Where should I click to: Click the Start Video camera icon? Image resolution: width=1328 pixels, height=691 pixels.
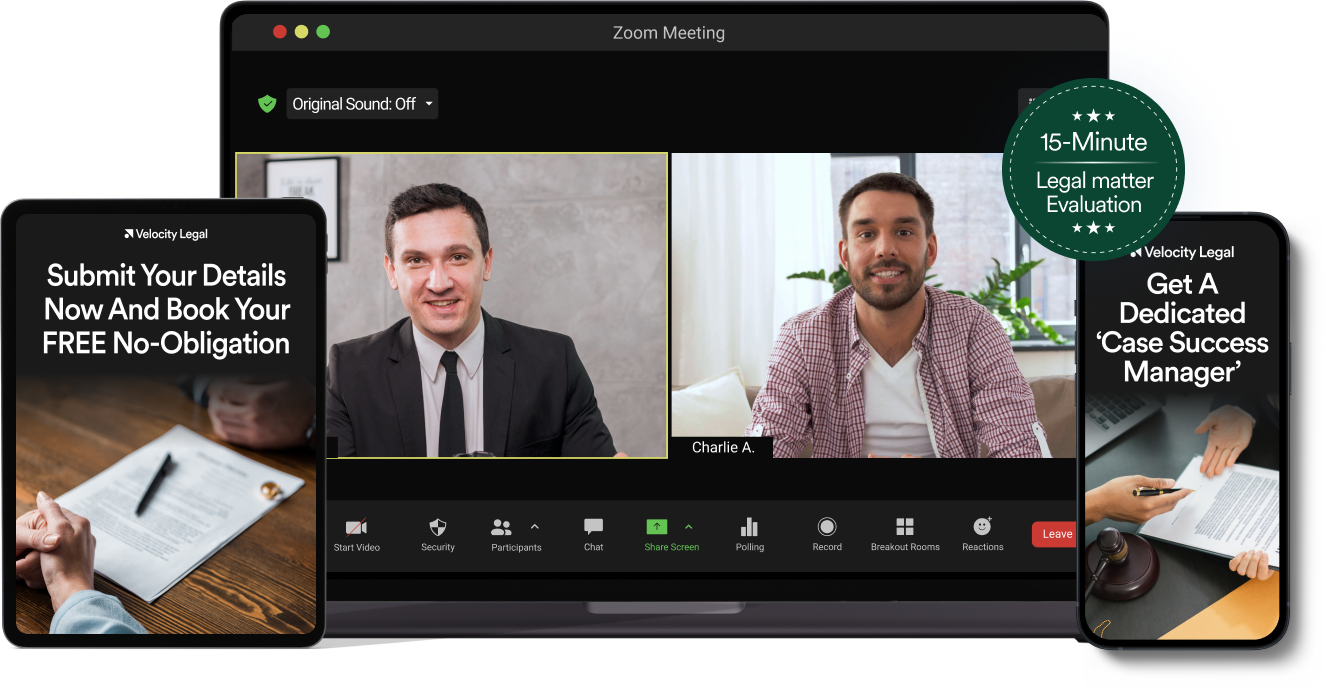point(356,528)
